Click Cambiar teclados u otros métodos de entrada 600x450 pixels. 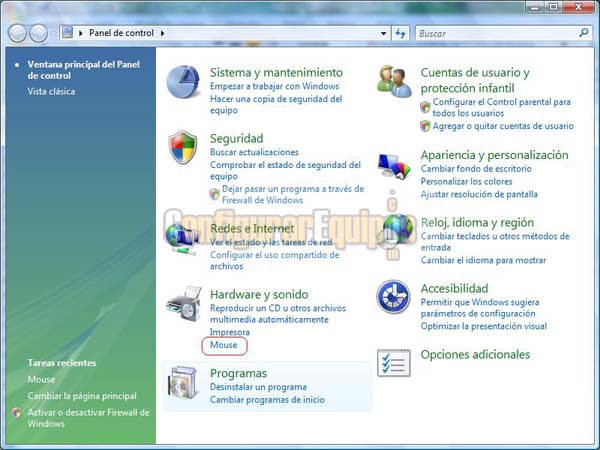pos(495,242)
